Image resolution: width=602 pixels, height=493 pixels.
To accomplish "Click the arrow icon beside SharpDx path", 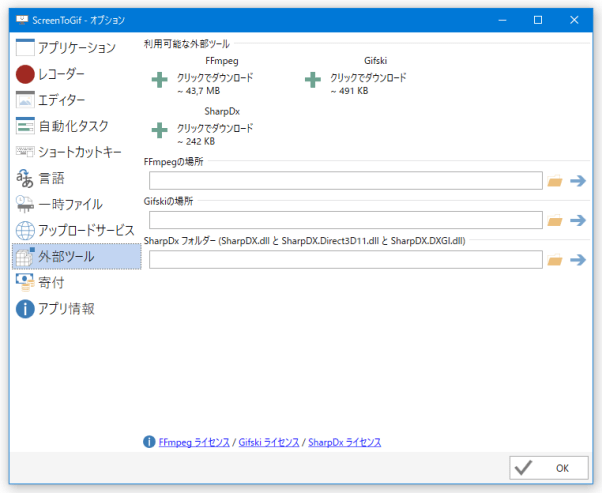I will [x=577, y=260].
